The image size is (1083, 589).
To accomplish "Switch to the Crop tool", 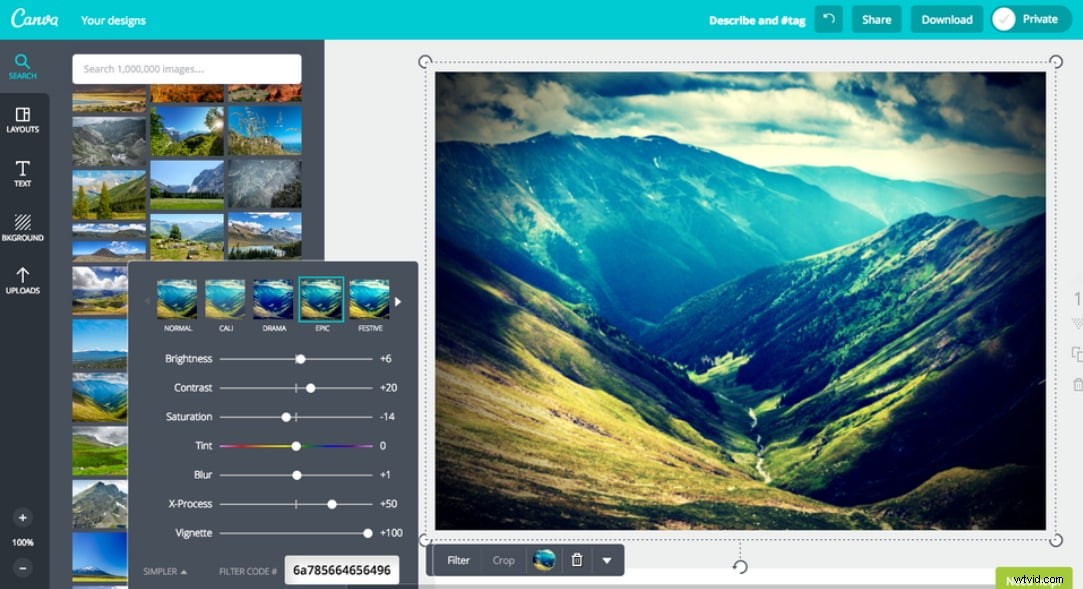I will pos(504,560).
